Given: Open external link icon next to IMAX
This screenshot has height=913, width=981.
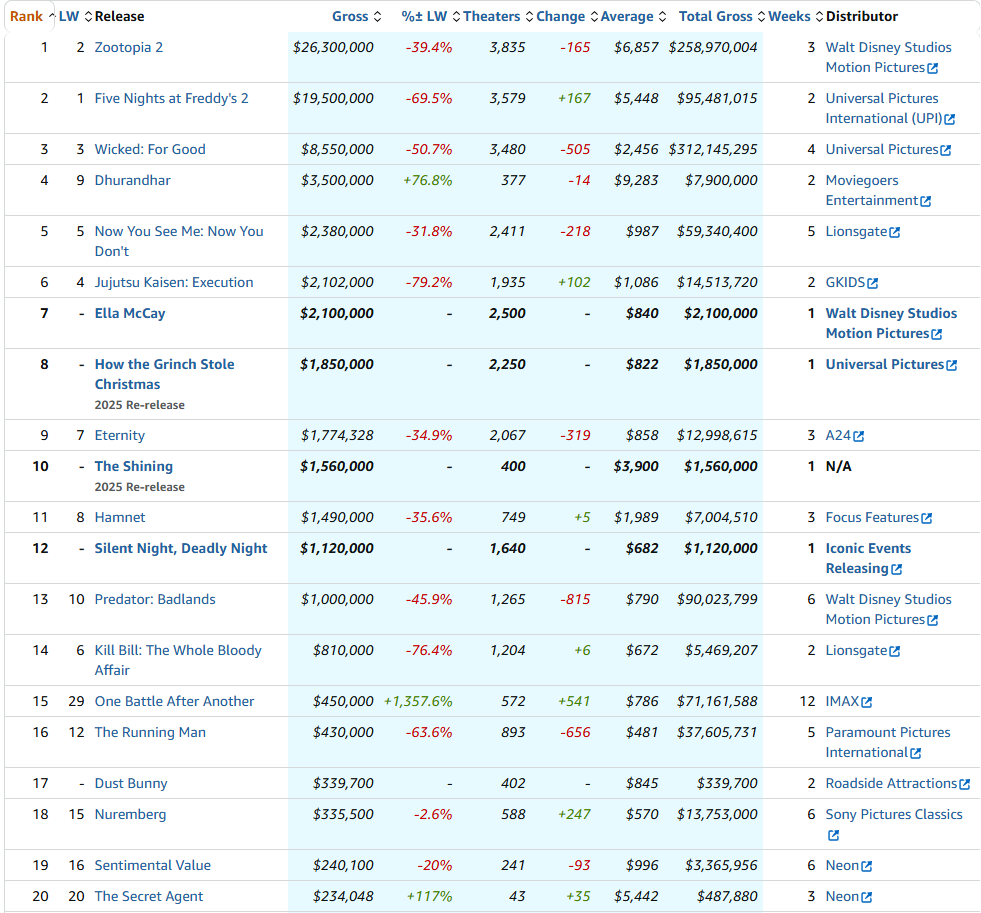Looking at the screenshot, I should pyautogui.click(x=866, y=702).
